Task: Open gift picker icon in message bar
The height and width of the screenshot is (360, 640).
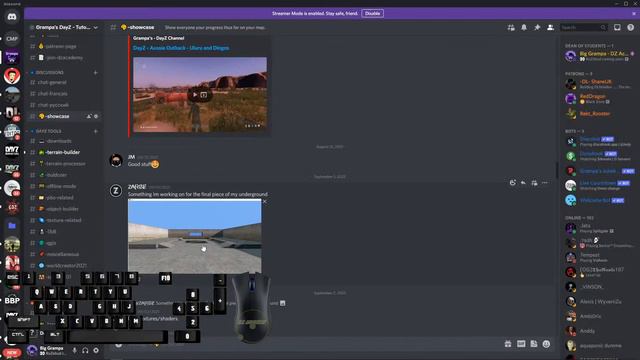Action: 508,344
